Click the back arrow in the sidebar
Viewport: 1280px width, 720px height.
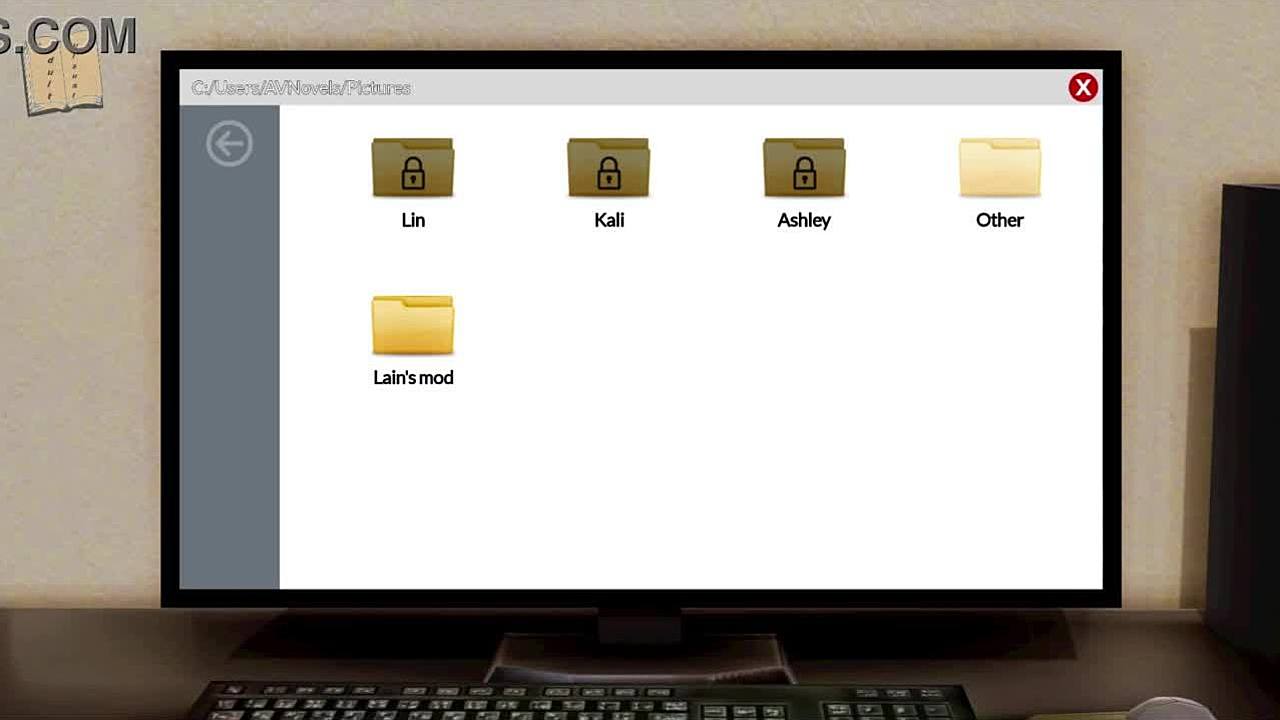pos(229,145)
